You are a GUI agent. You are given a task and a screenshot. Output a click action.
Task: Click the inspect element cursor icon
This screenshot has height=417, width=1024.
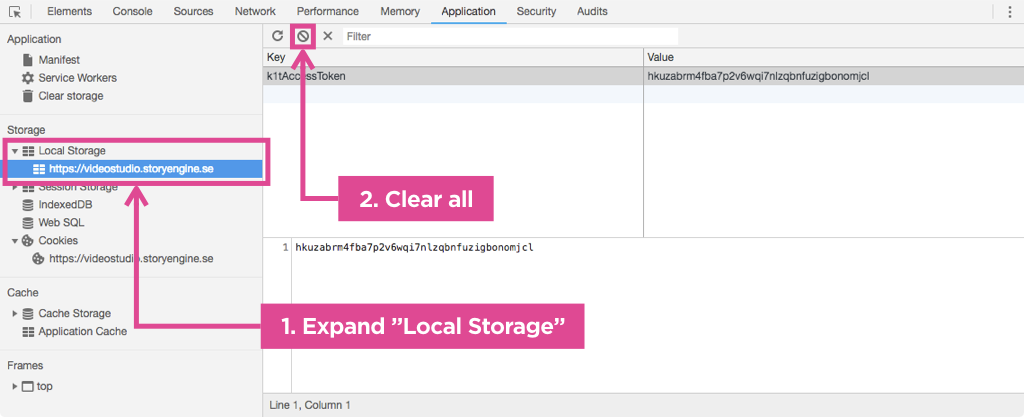tap(15, 11)
